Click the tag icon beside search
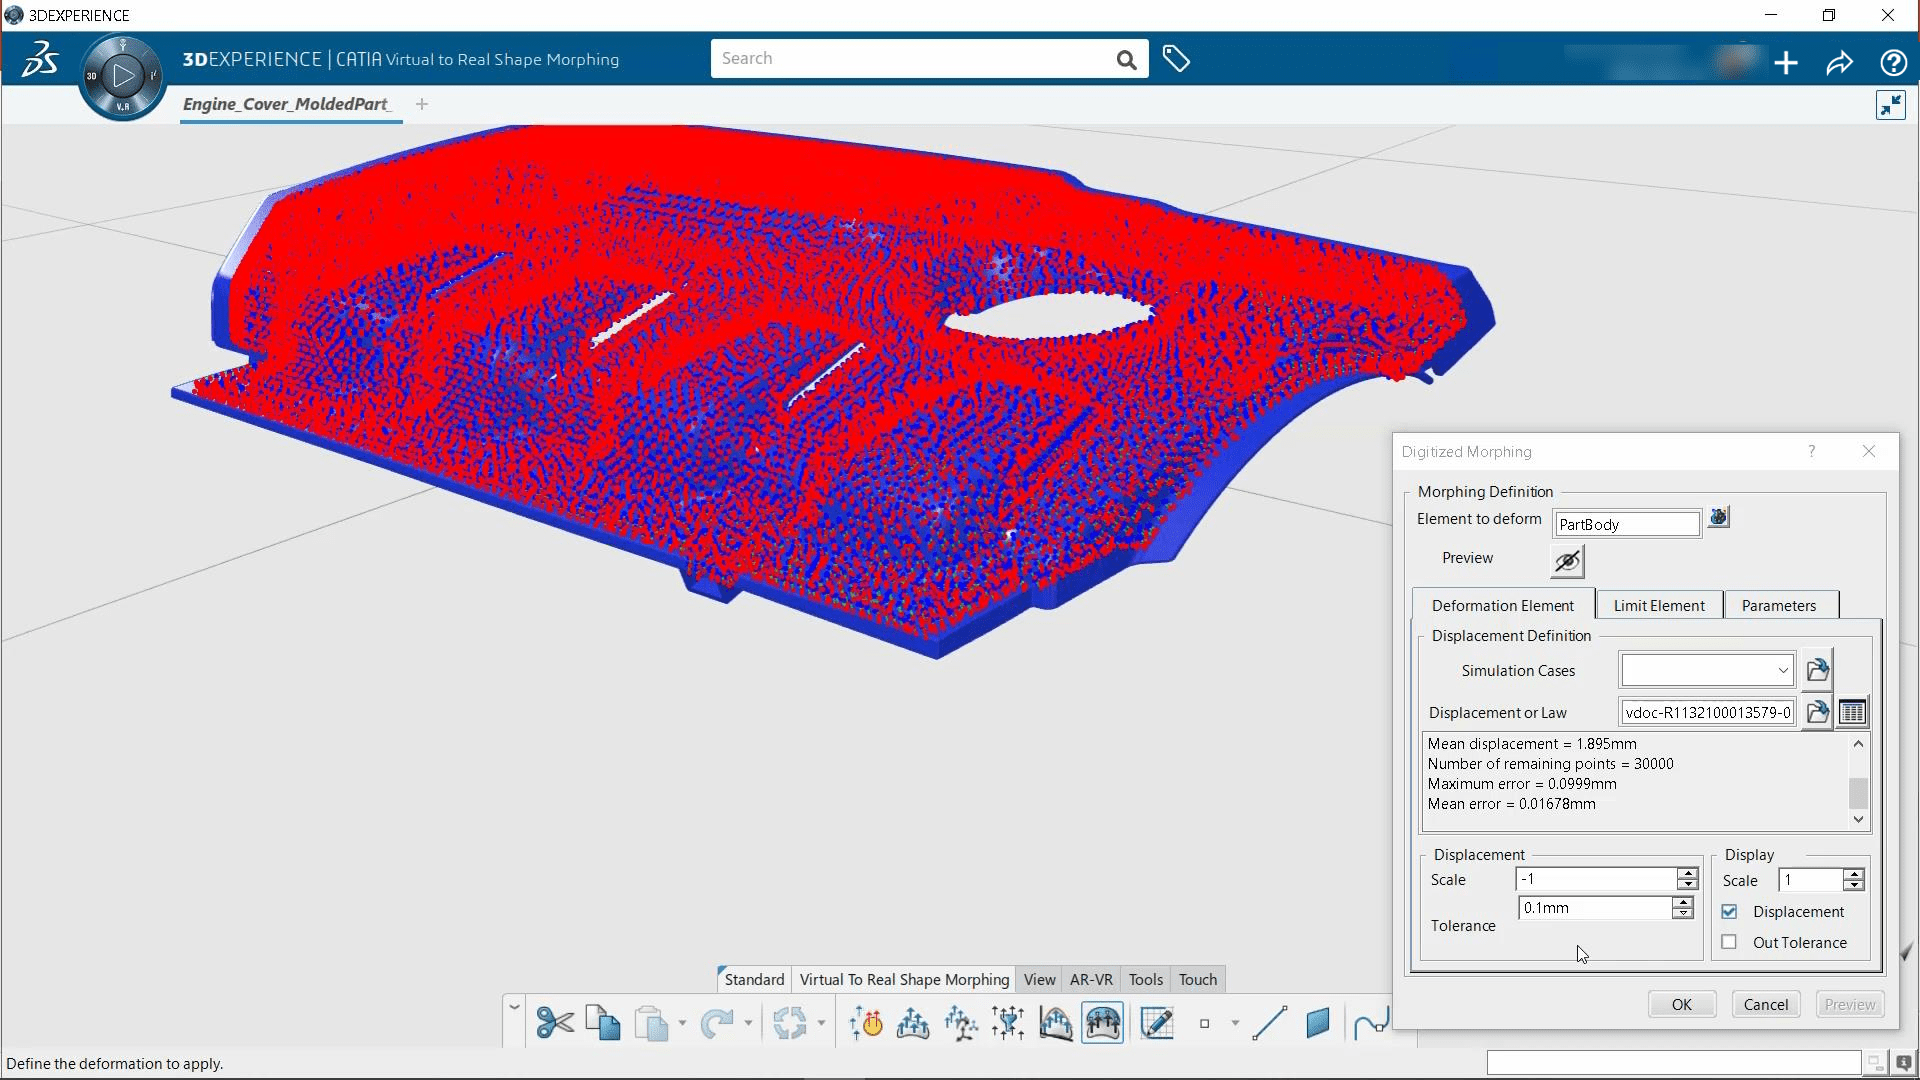The width and height of the screenshot is (1920, 1080). pyautogui.click(x=1176, y=60)
